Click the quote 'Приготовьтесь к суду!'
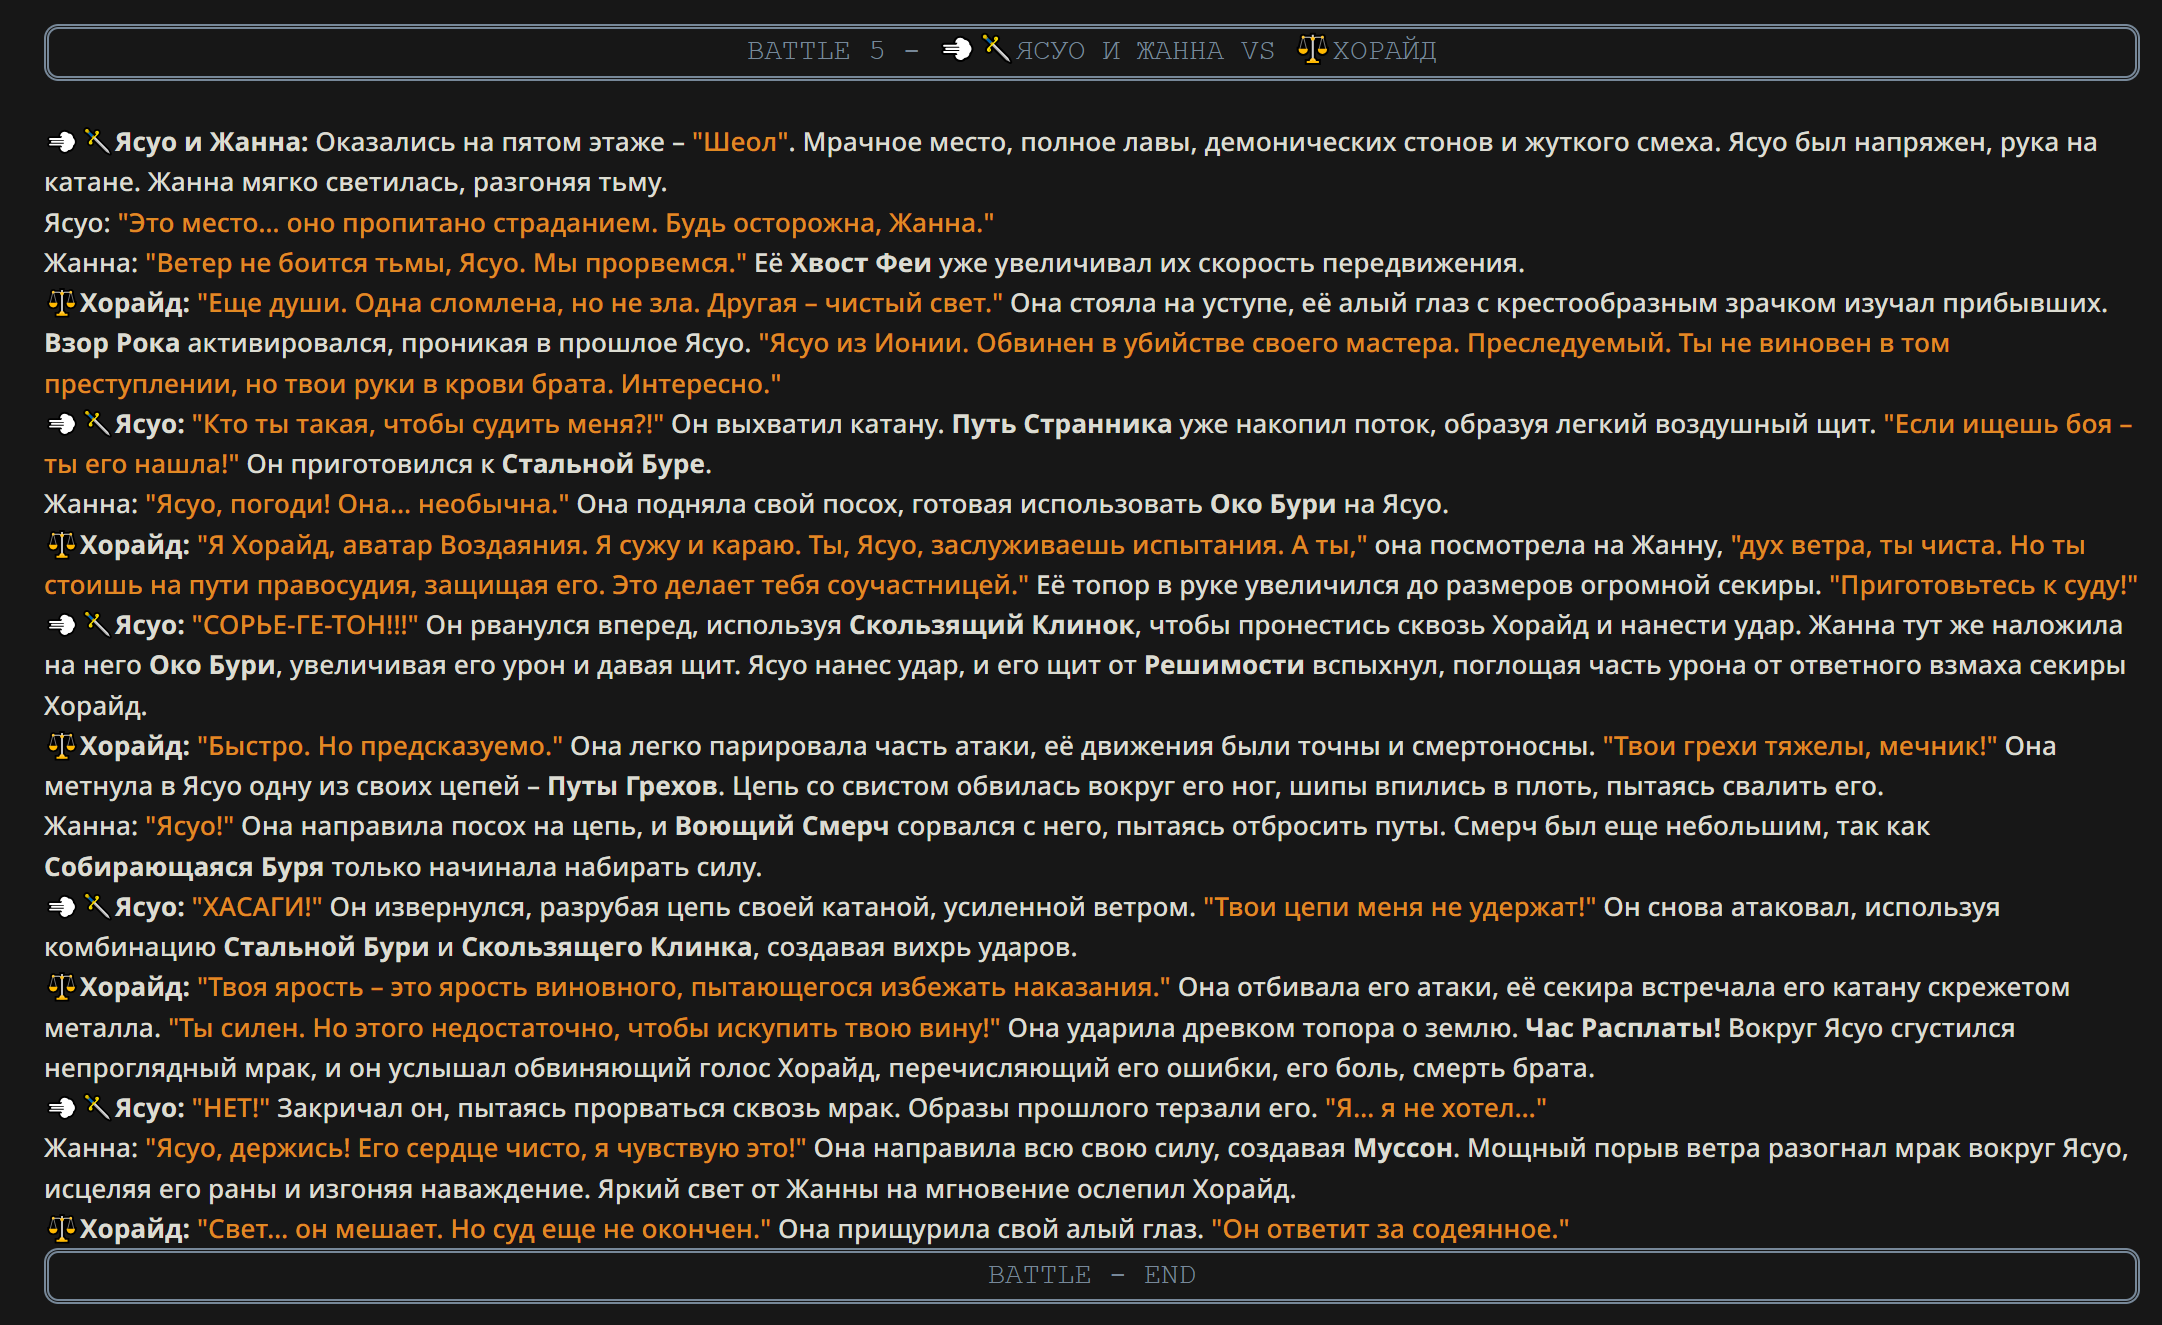 point(1983,585)
